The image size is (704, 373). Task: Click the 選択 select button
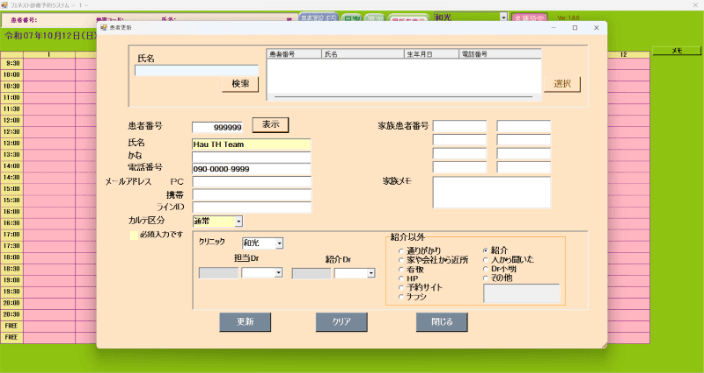pos(562,84)
